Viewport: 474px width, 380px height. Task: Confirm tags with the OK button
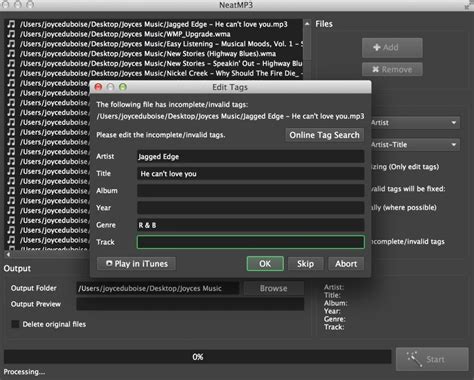click(x=265, y=264)
